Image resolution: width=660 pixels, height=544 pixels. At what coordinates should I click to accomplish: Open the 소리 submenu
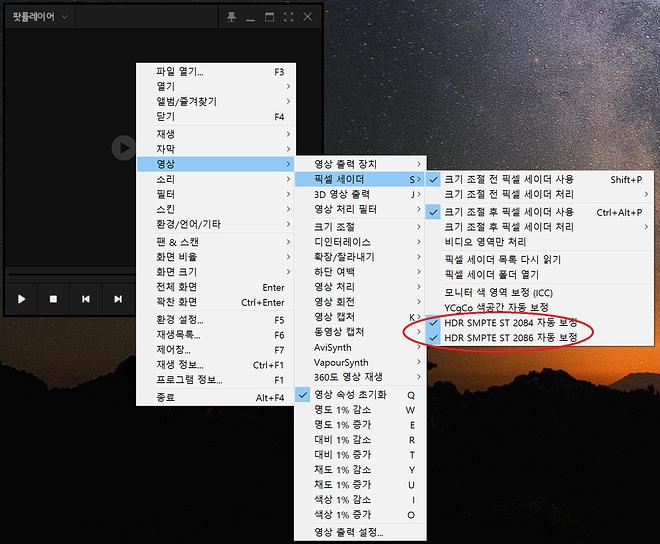pyautogui.click(x=216, y=179)
